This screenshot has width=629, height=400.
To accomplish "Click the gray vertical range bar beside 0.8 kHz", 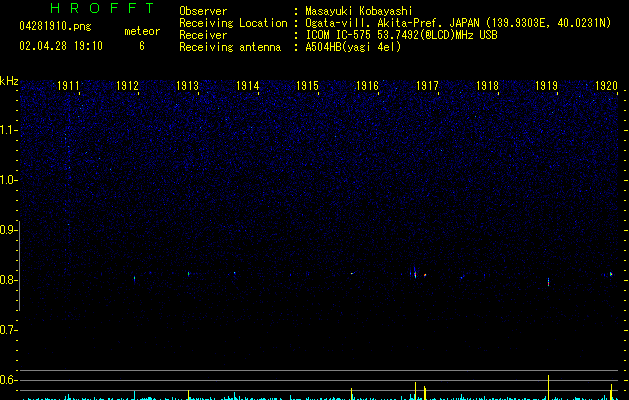I will pyautogui.click(x=20, y=265).
